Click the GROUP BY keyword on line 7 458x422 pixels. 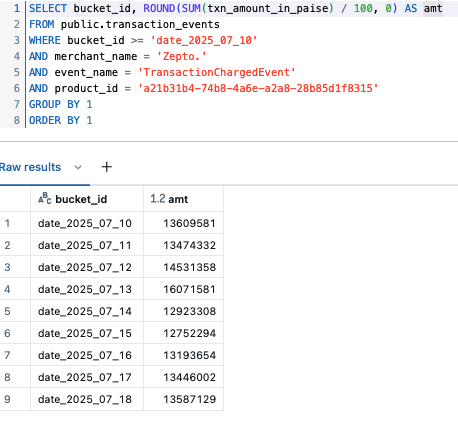point(54,104)
